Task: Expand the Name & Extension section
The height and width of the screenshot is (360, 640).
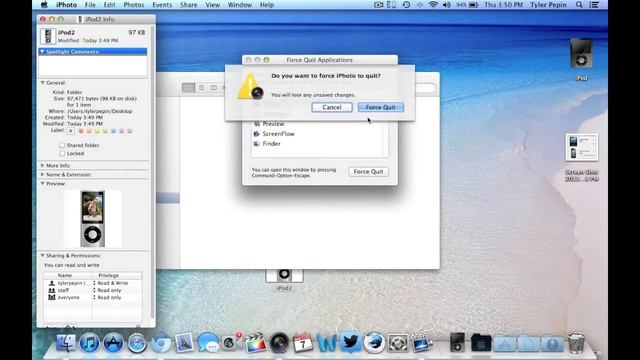Action: (42, 175)
